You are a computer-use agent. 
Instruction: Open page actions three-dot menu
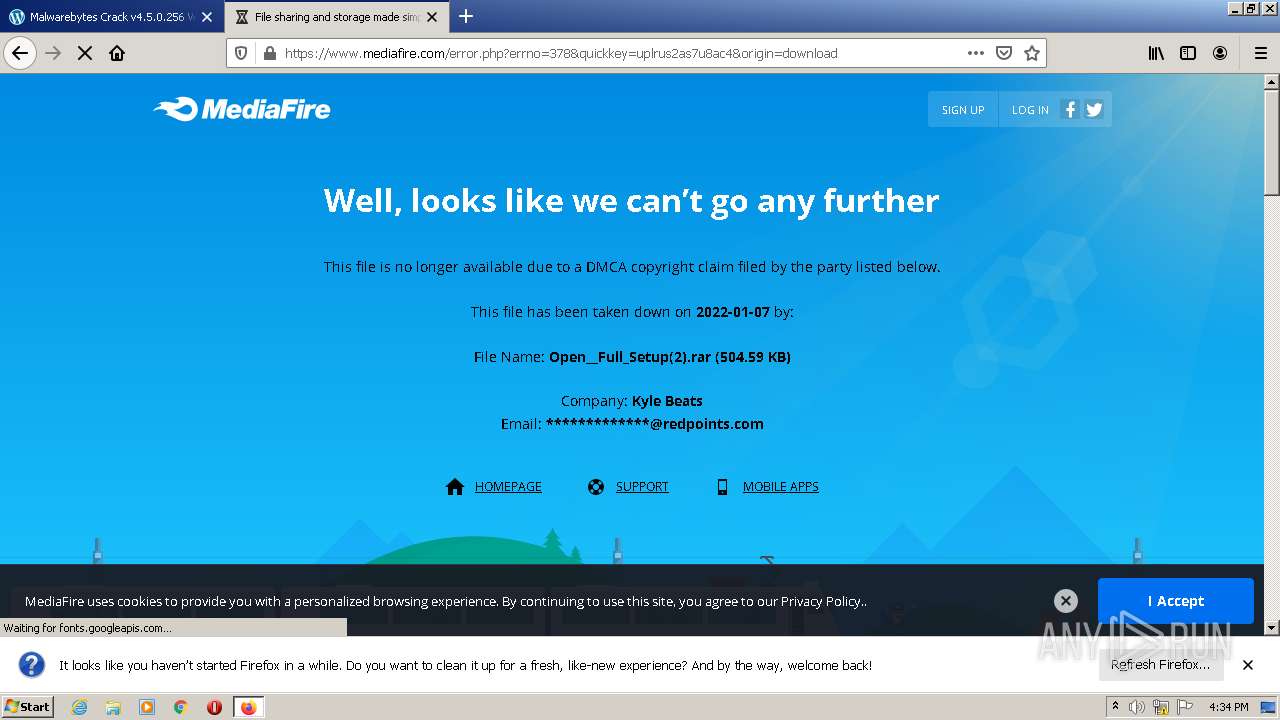coord(976,53)
